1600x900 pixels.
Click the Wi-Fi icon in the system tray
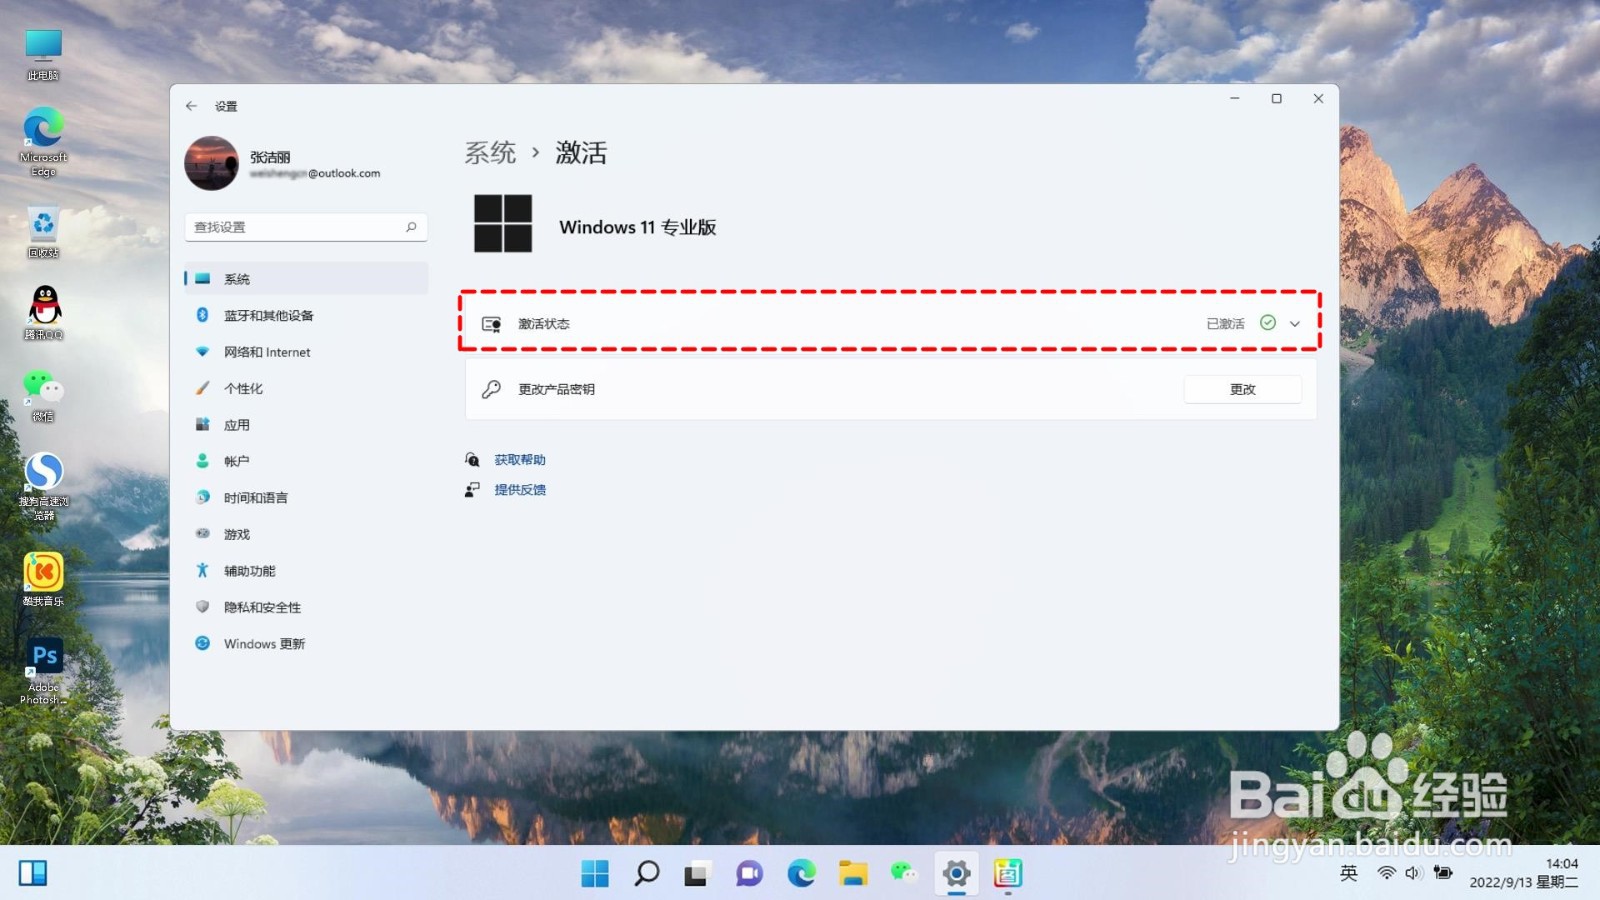tap(1385, 873)
